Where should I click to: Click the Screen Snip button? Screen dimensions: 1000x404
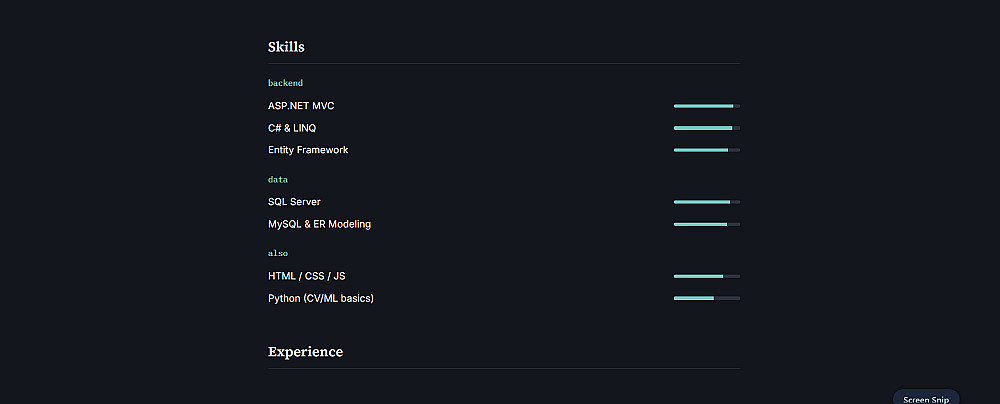[x=926, y=398]
